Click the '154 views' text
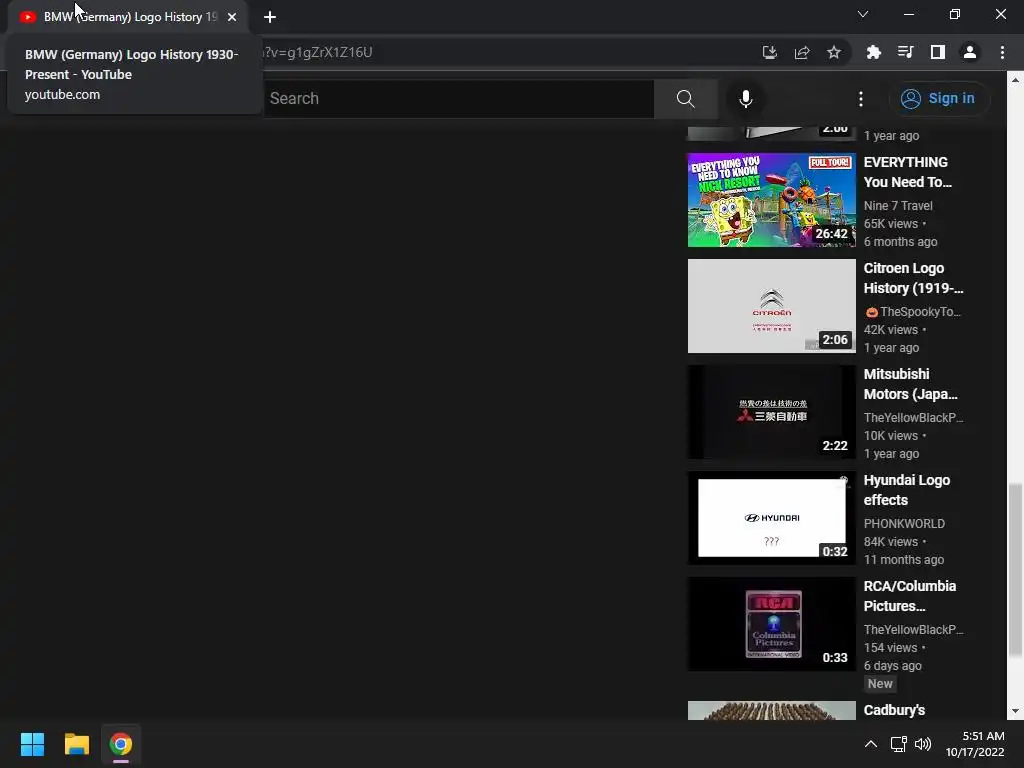The image size is (1024, 768). [890, 648]
